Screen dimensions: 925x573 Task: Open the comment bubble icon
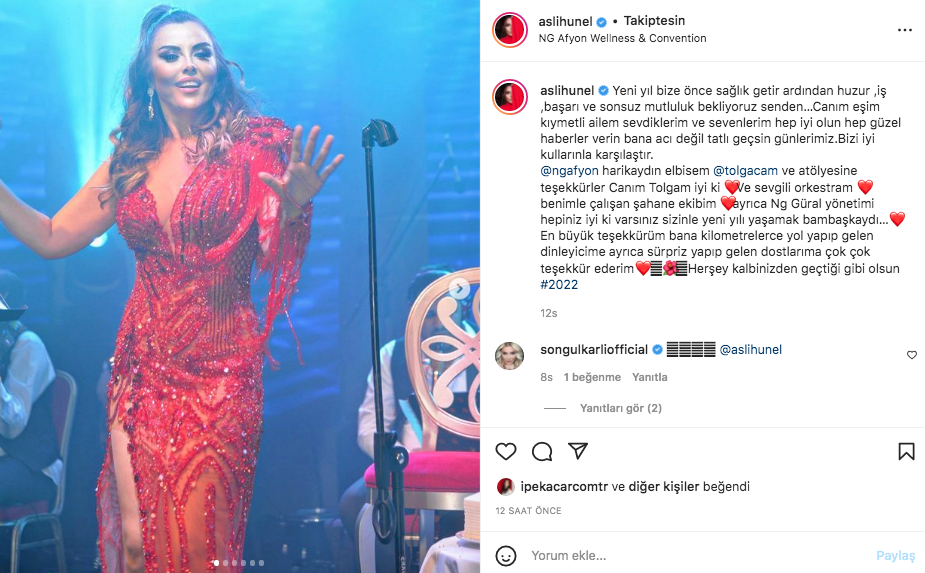(x=542, y=451)
